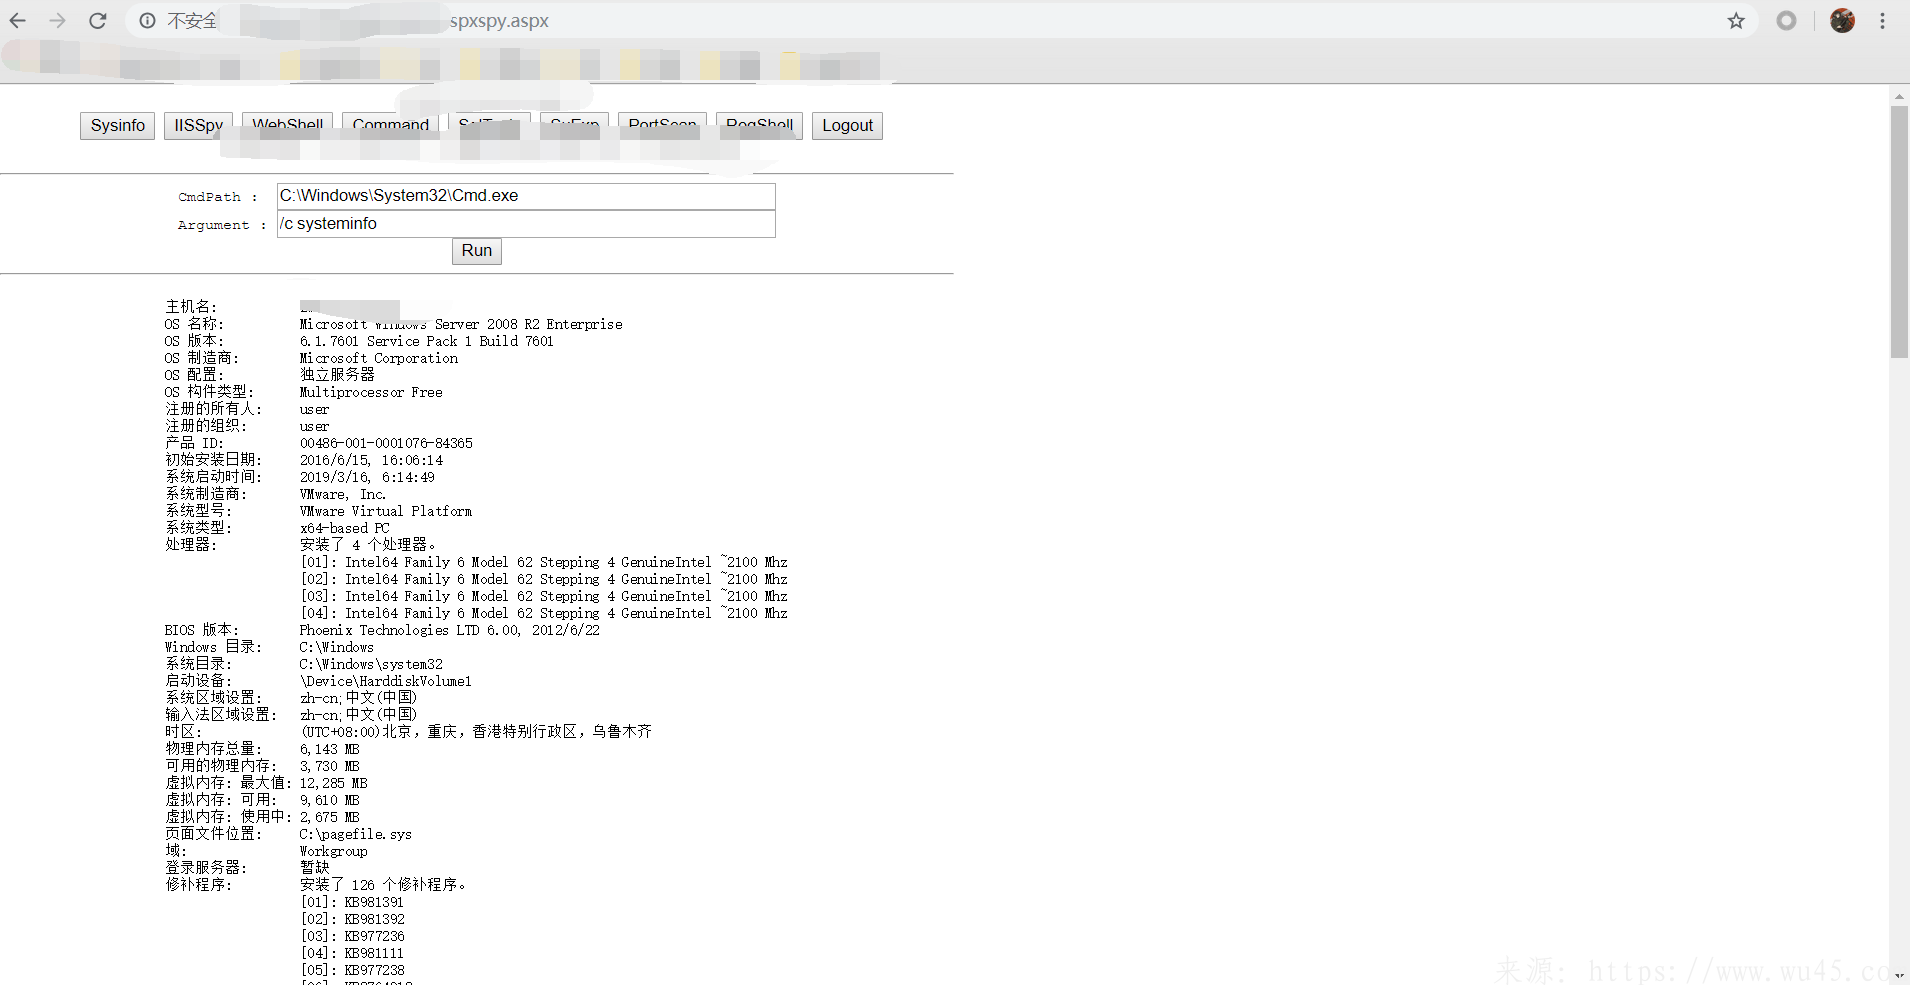
Task: Select the 'C:\pagefile.sys' value
Action: click(x=356, y=834)
